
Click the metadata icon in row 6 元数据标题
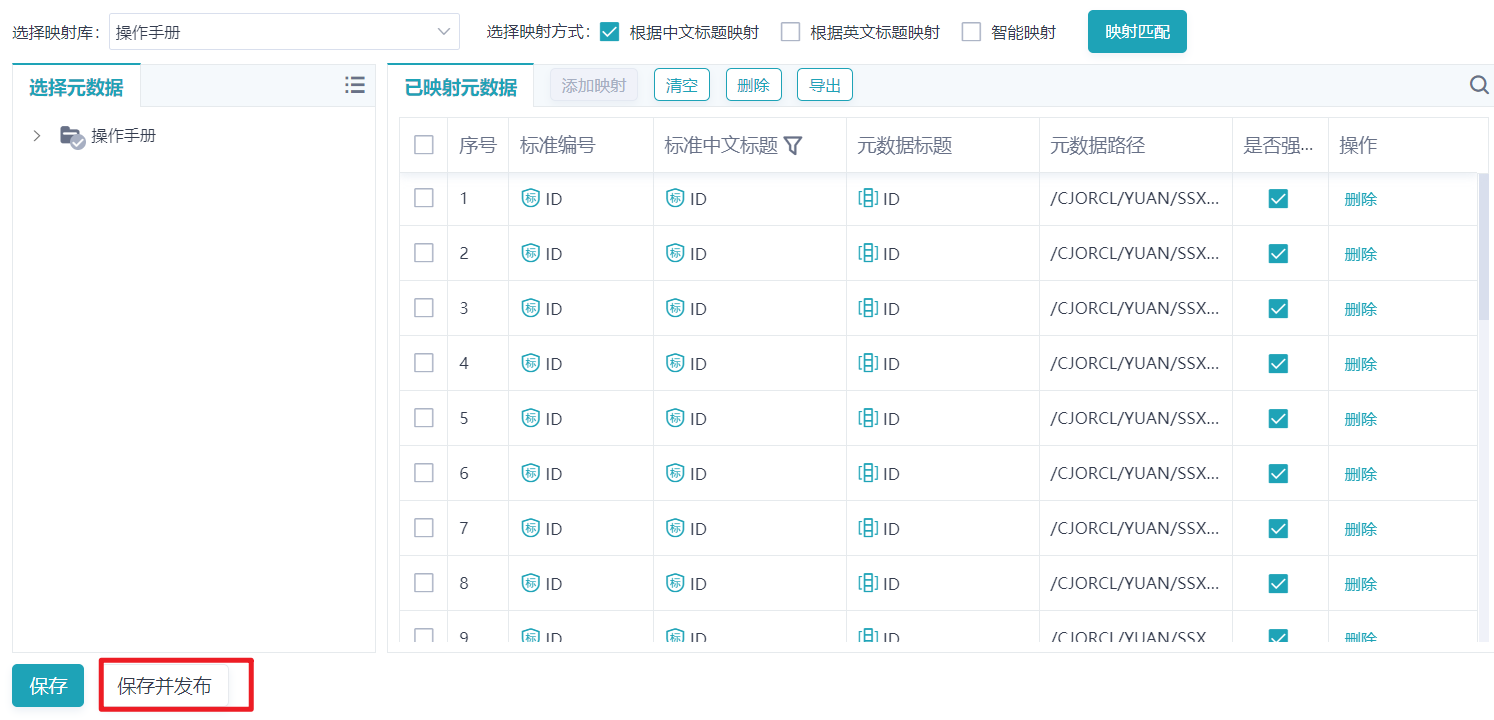coord(868,474)
